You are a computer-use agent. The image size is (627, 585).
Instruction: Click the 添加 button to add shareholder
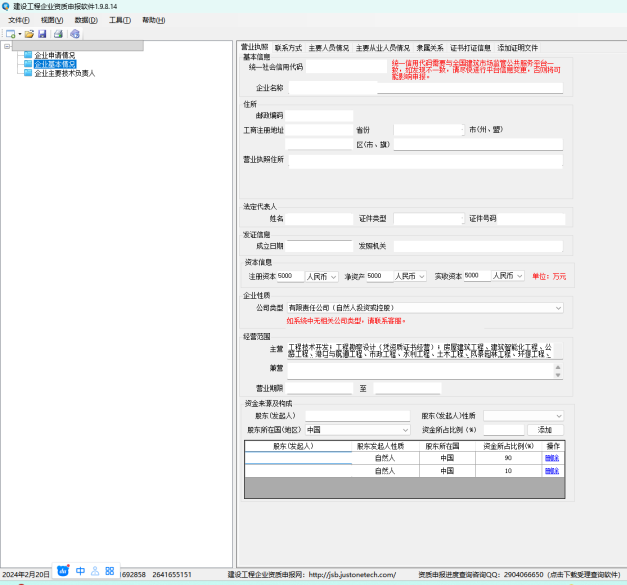click(x=545, y=429)
